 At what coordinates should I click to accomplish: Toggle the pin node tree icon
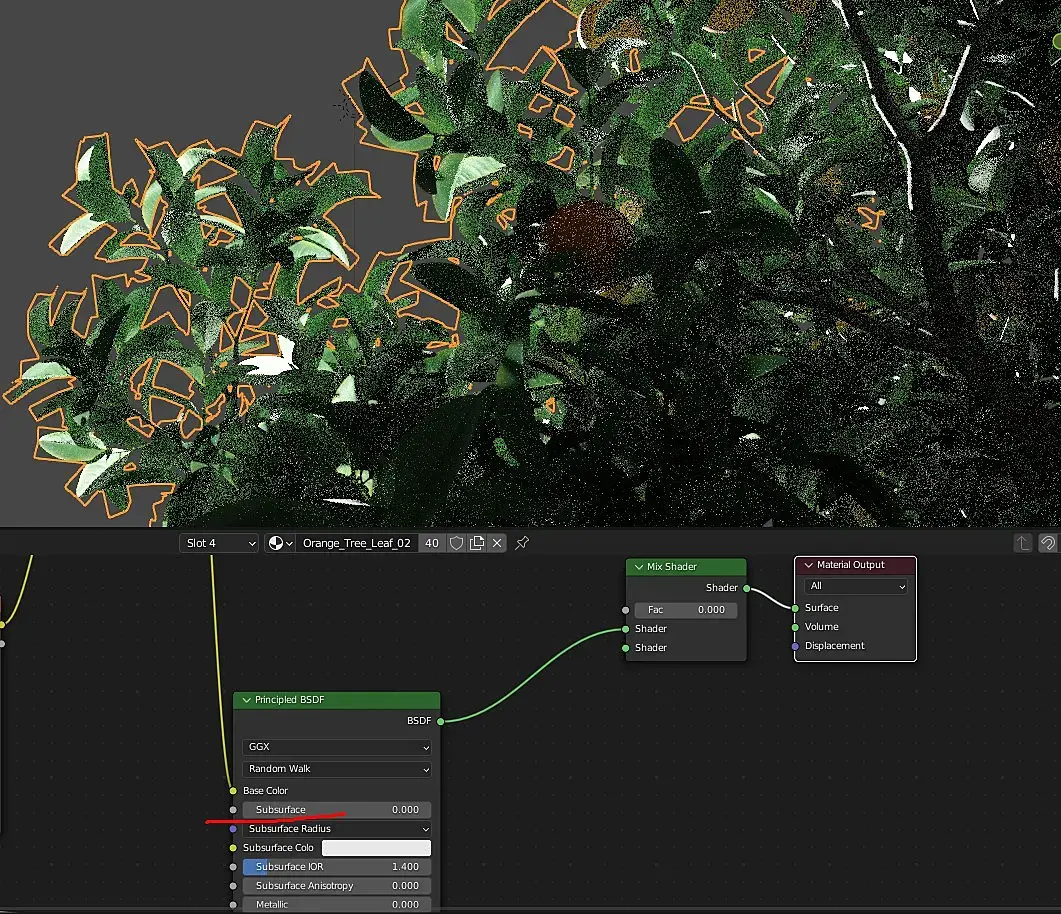tap(522, 543)
